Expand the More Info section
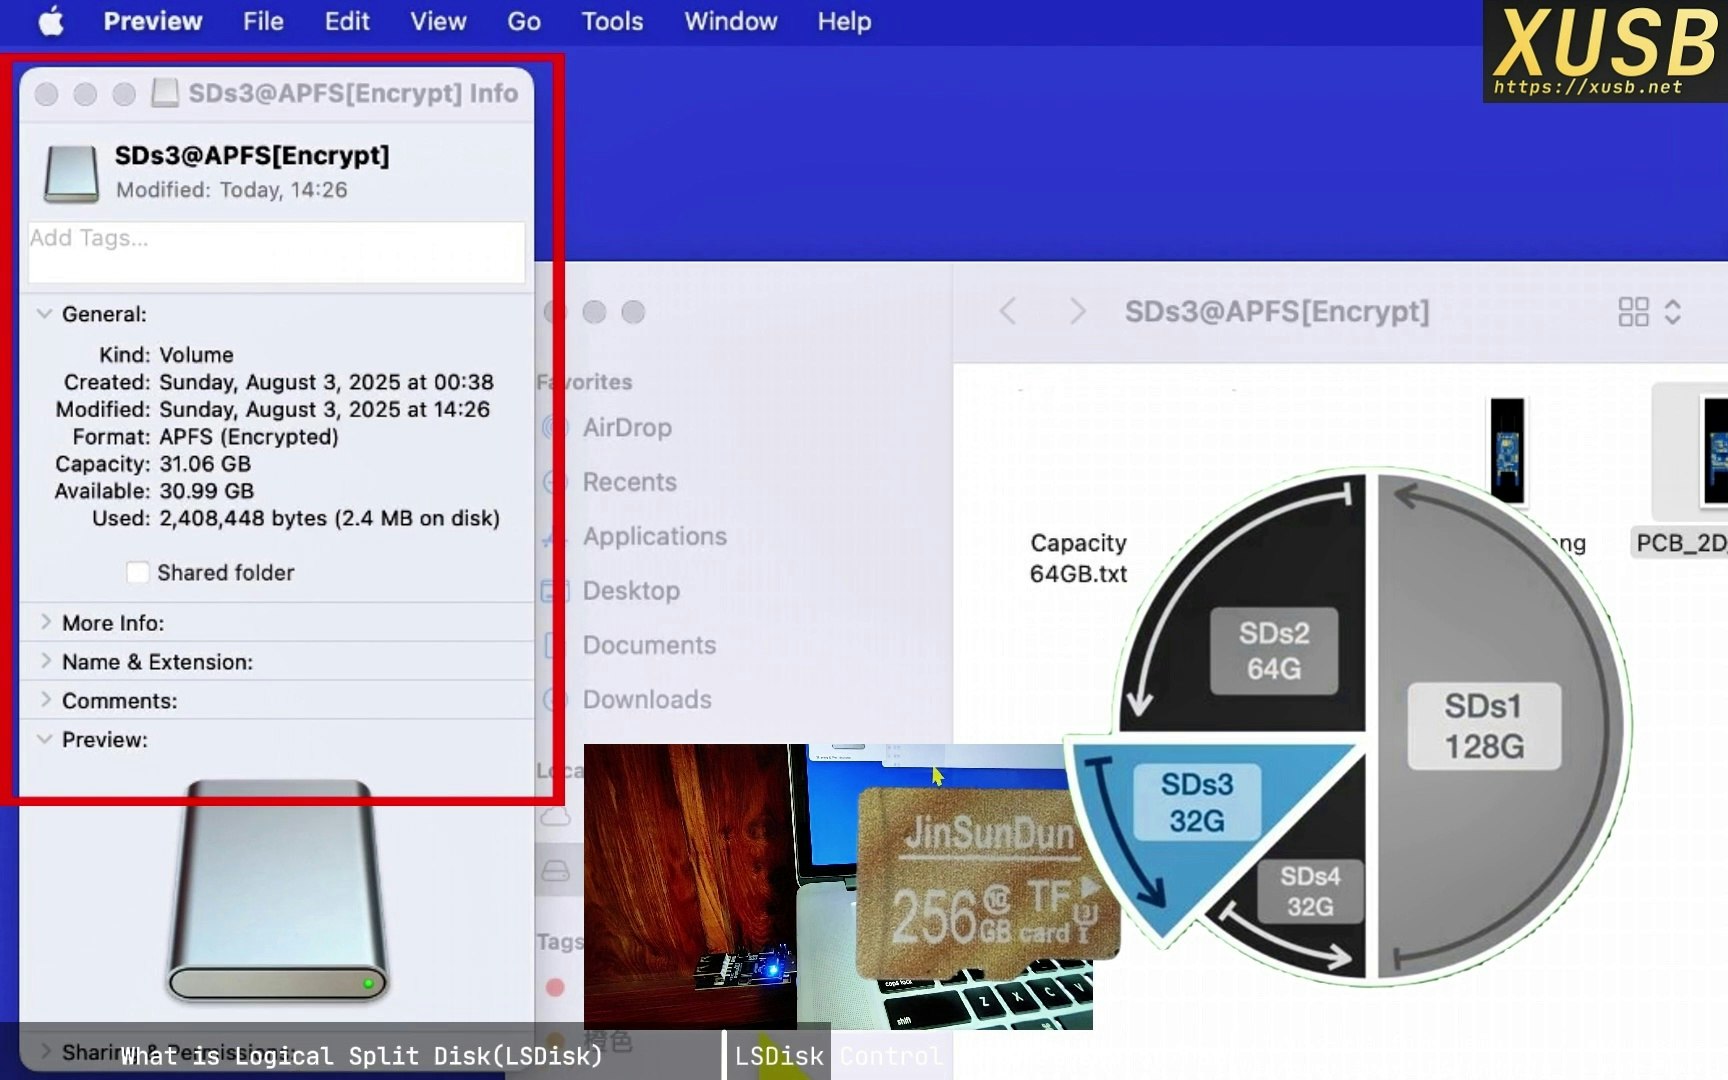The image size is (1728, 1080). [x=46, y=622]
